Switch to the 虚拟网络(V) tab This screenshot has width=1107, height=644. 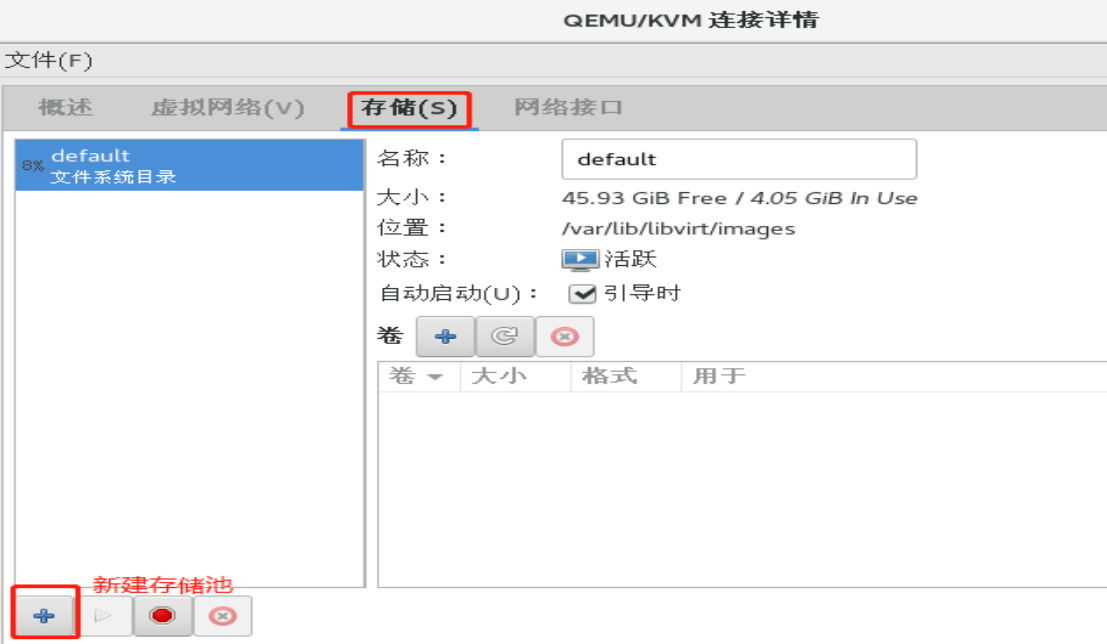227,107
